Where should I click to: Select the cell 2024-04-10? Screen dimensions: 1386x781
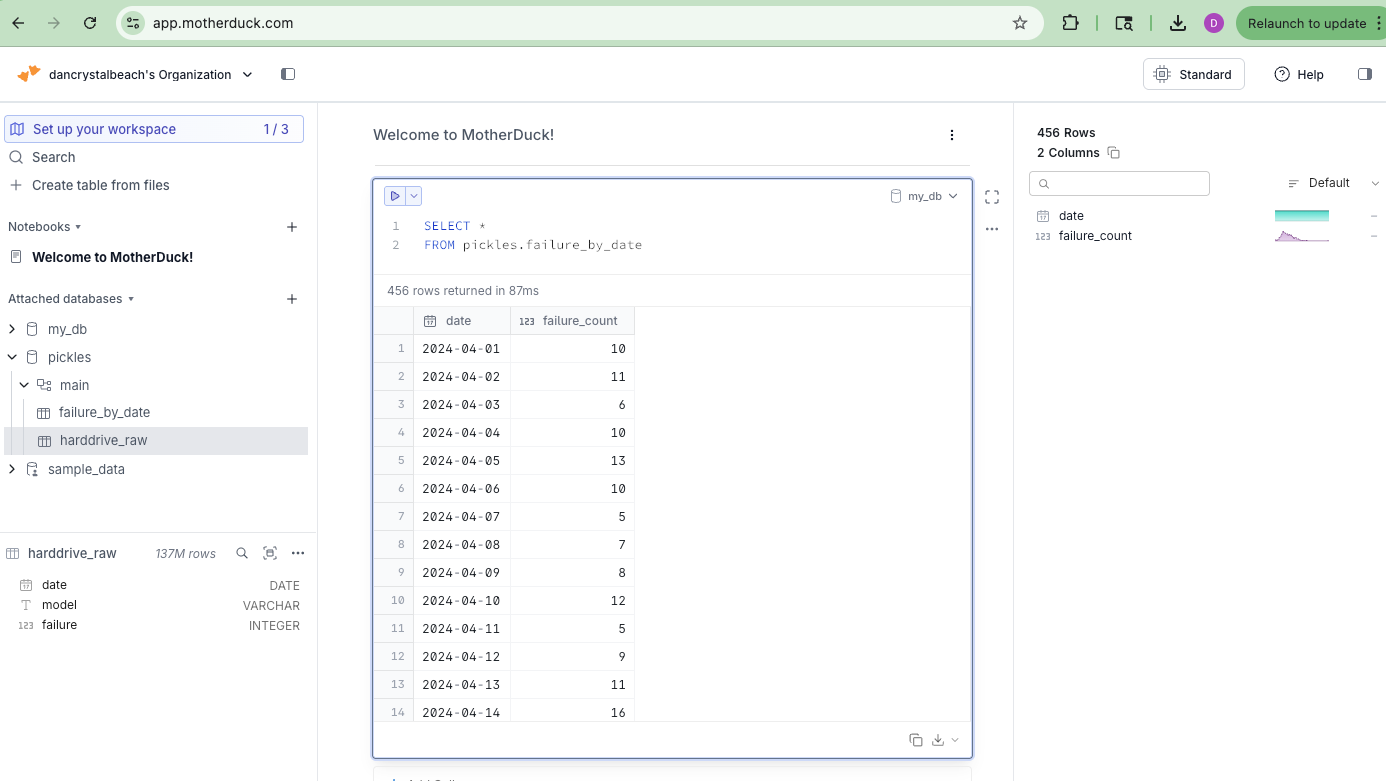click(x=462, y=601)
